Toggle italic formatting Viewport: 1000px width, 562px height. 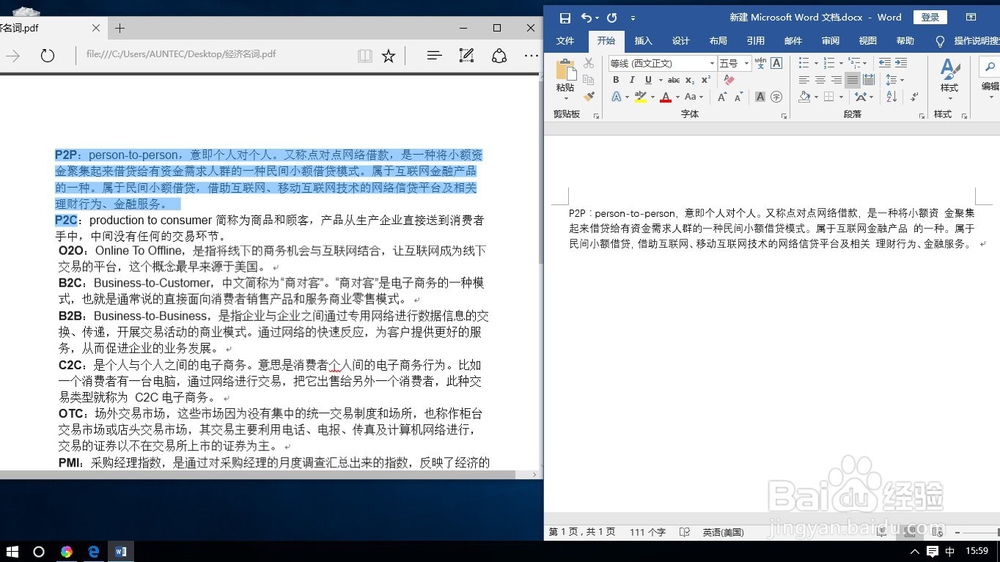point(631,80)
